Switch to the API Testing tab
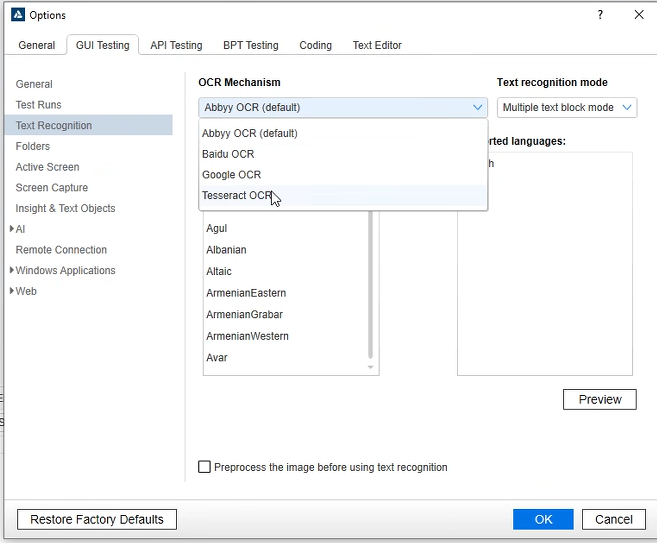Screen dimensions: 657x543 click(176, 45)
